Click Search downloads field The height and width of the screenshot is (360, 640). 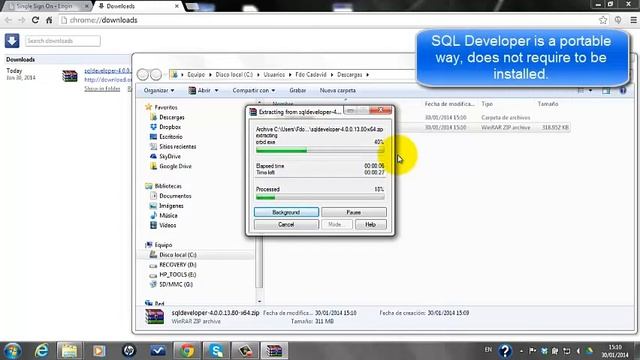click(62, 41)
